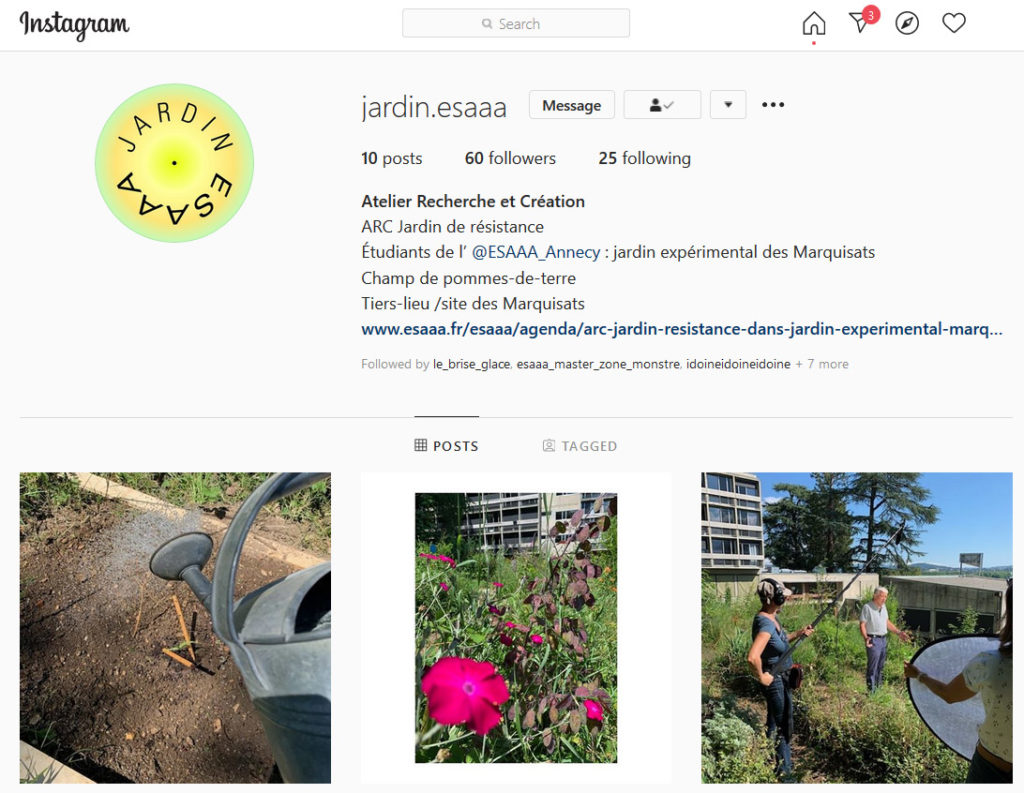
Task: Open the three-dot profile options menu
Action: 773,105
